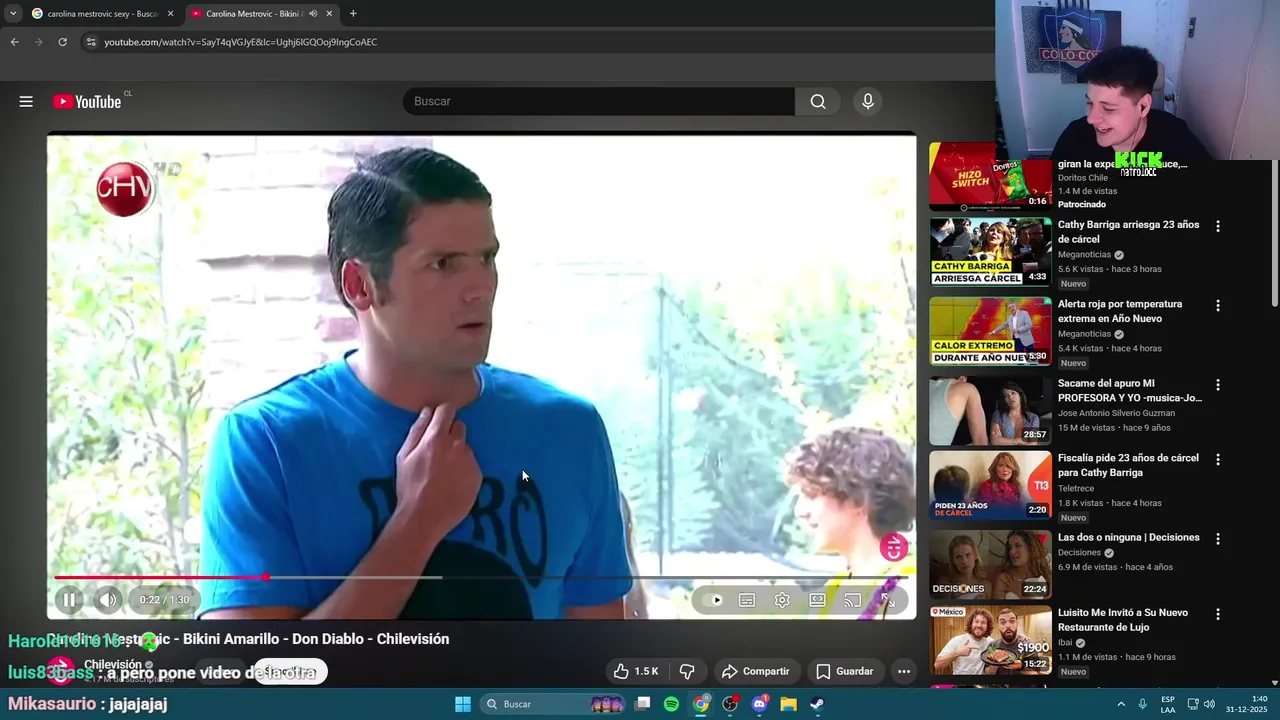Click the system tray microphone icon

click(x=1142, y=704)
